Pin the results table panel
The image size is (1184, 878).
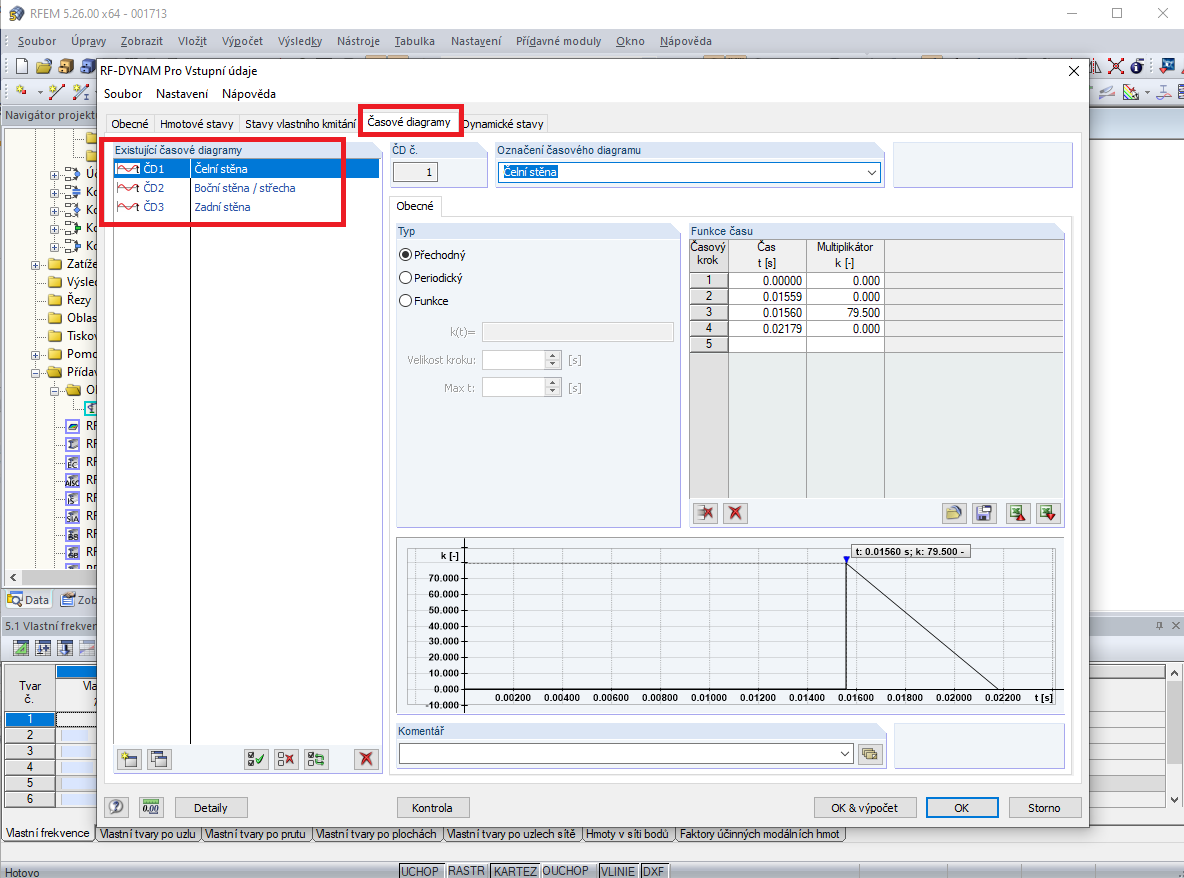(1159, 626)
